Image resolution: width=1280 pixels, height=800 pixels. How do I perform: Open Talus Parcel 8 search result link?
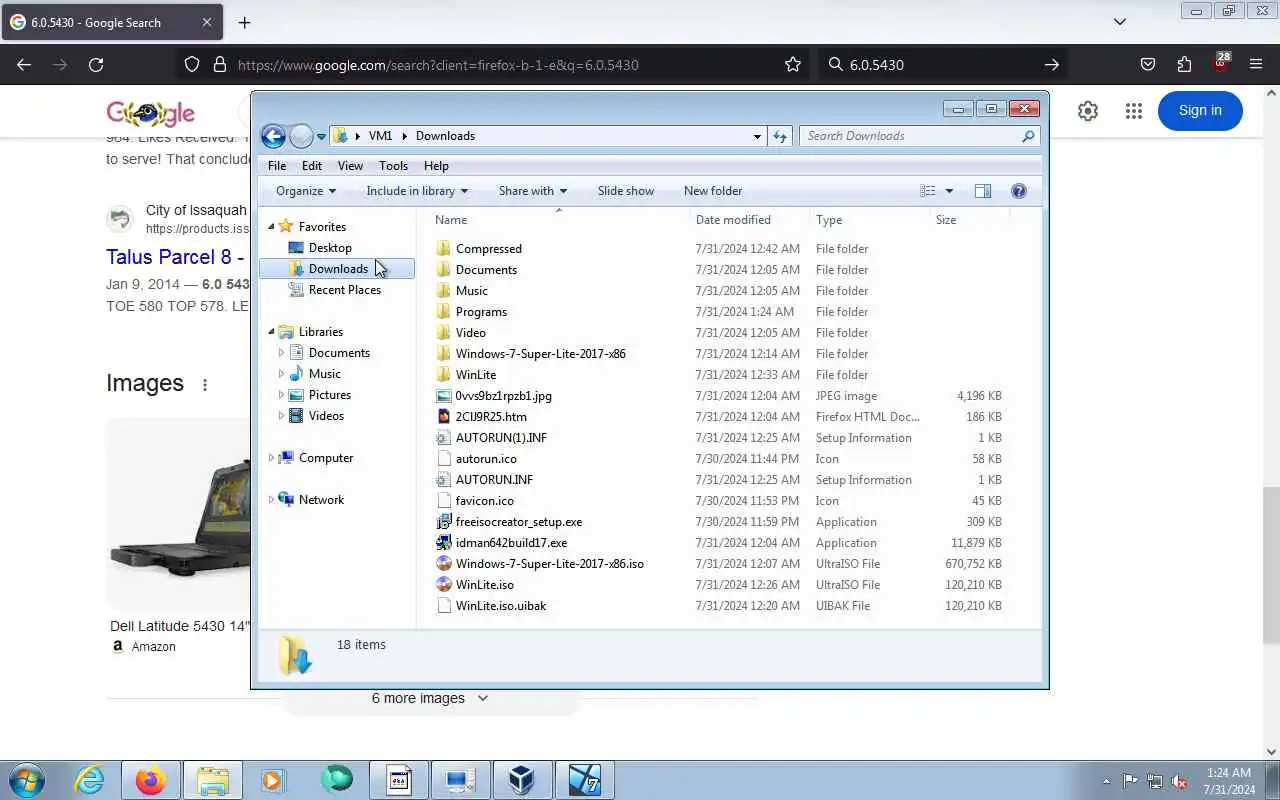pyautogui.click(x=175, y=257)
